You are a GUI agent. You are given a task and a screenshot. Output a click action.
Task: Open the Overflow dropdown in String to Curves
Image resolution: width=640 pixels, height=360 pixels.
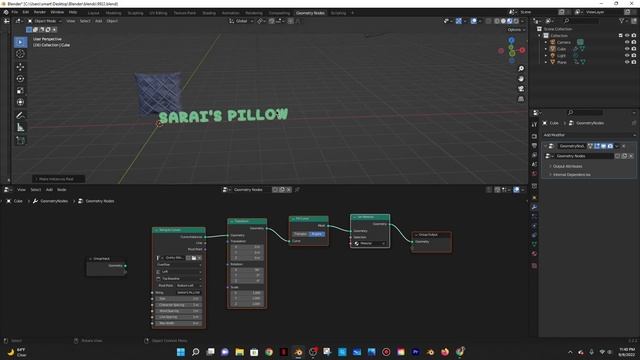(x=179, y=264)
